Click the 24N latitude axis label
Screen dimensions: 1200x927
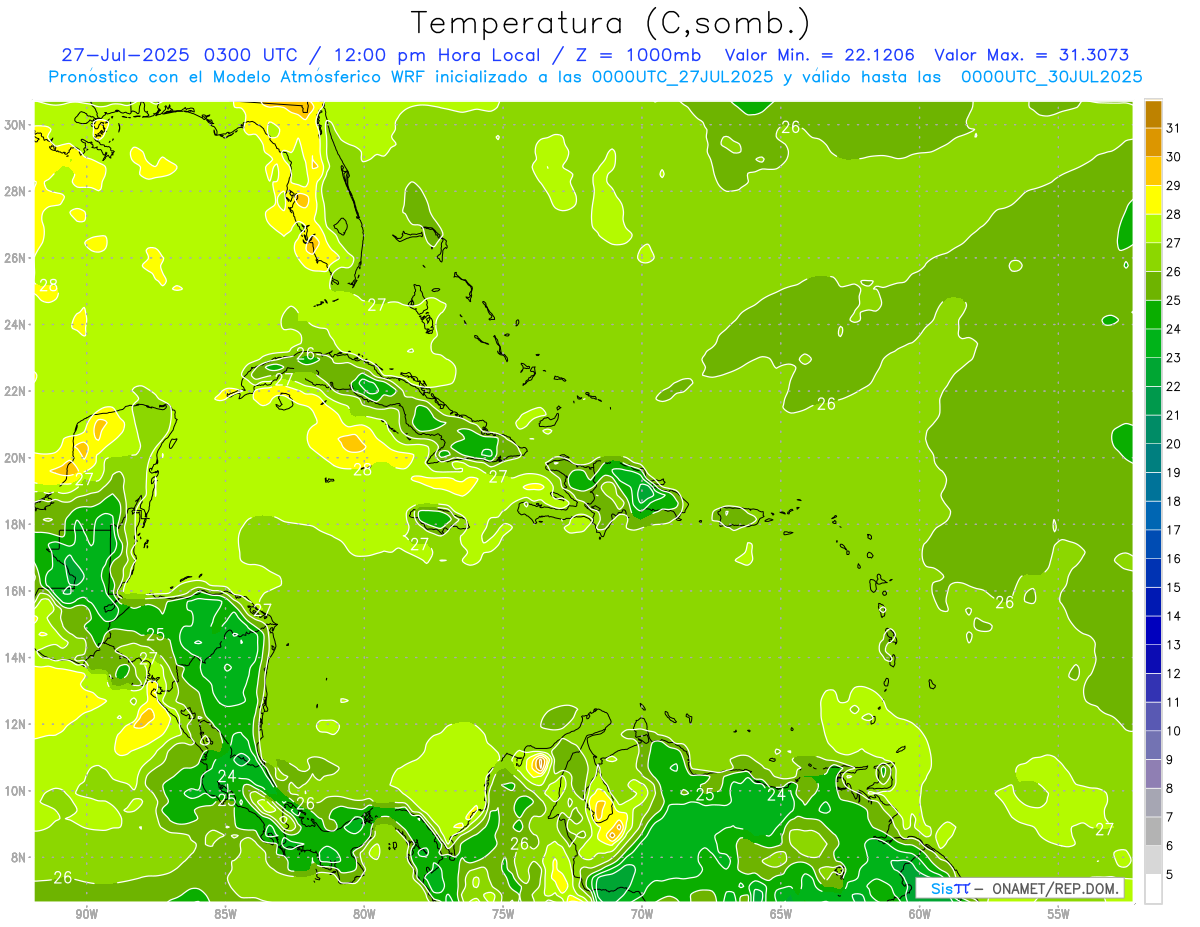pyautogui.click(x=14, y=325)
